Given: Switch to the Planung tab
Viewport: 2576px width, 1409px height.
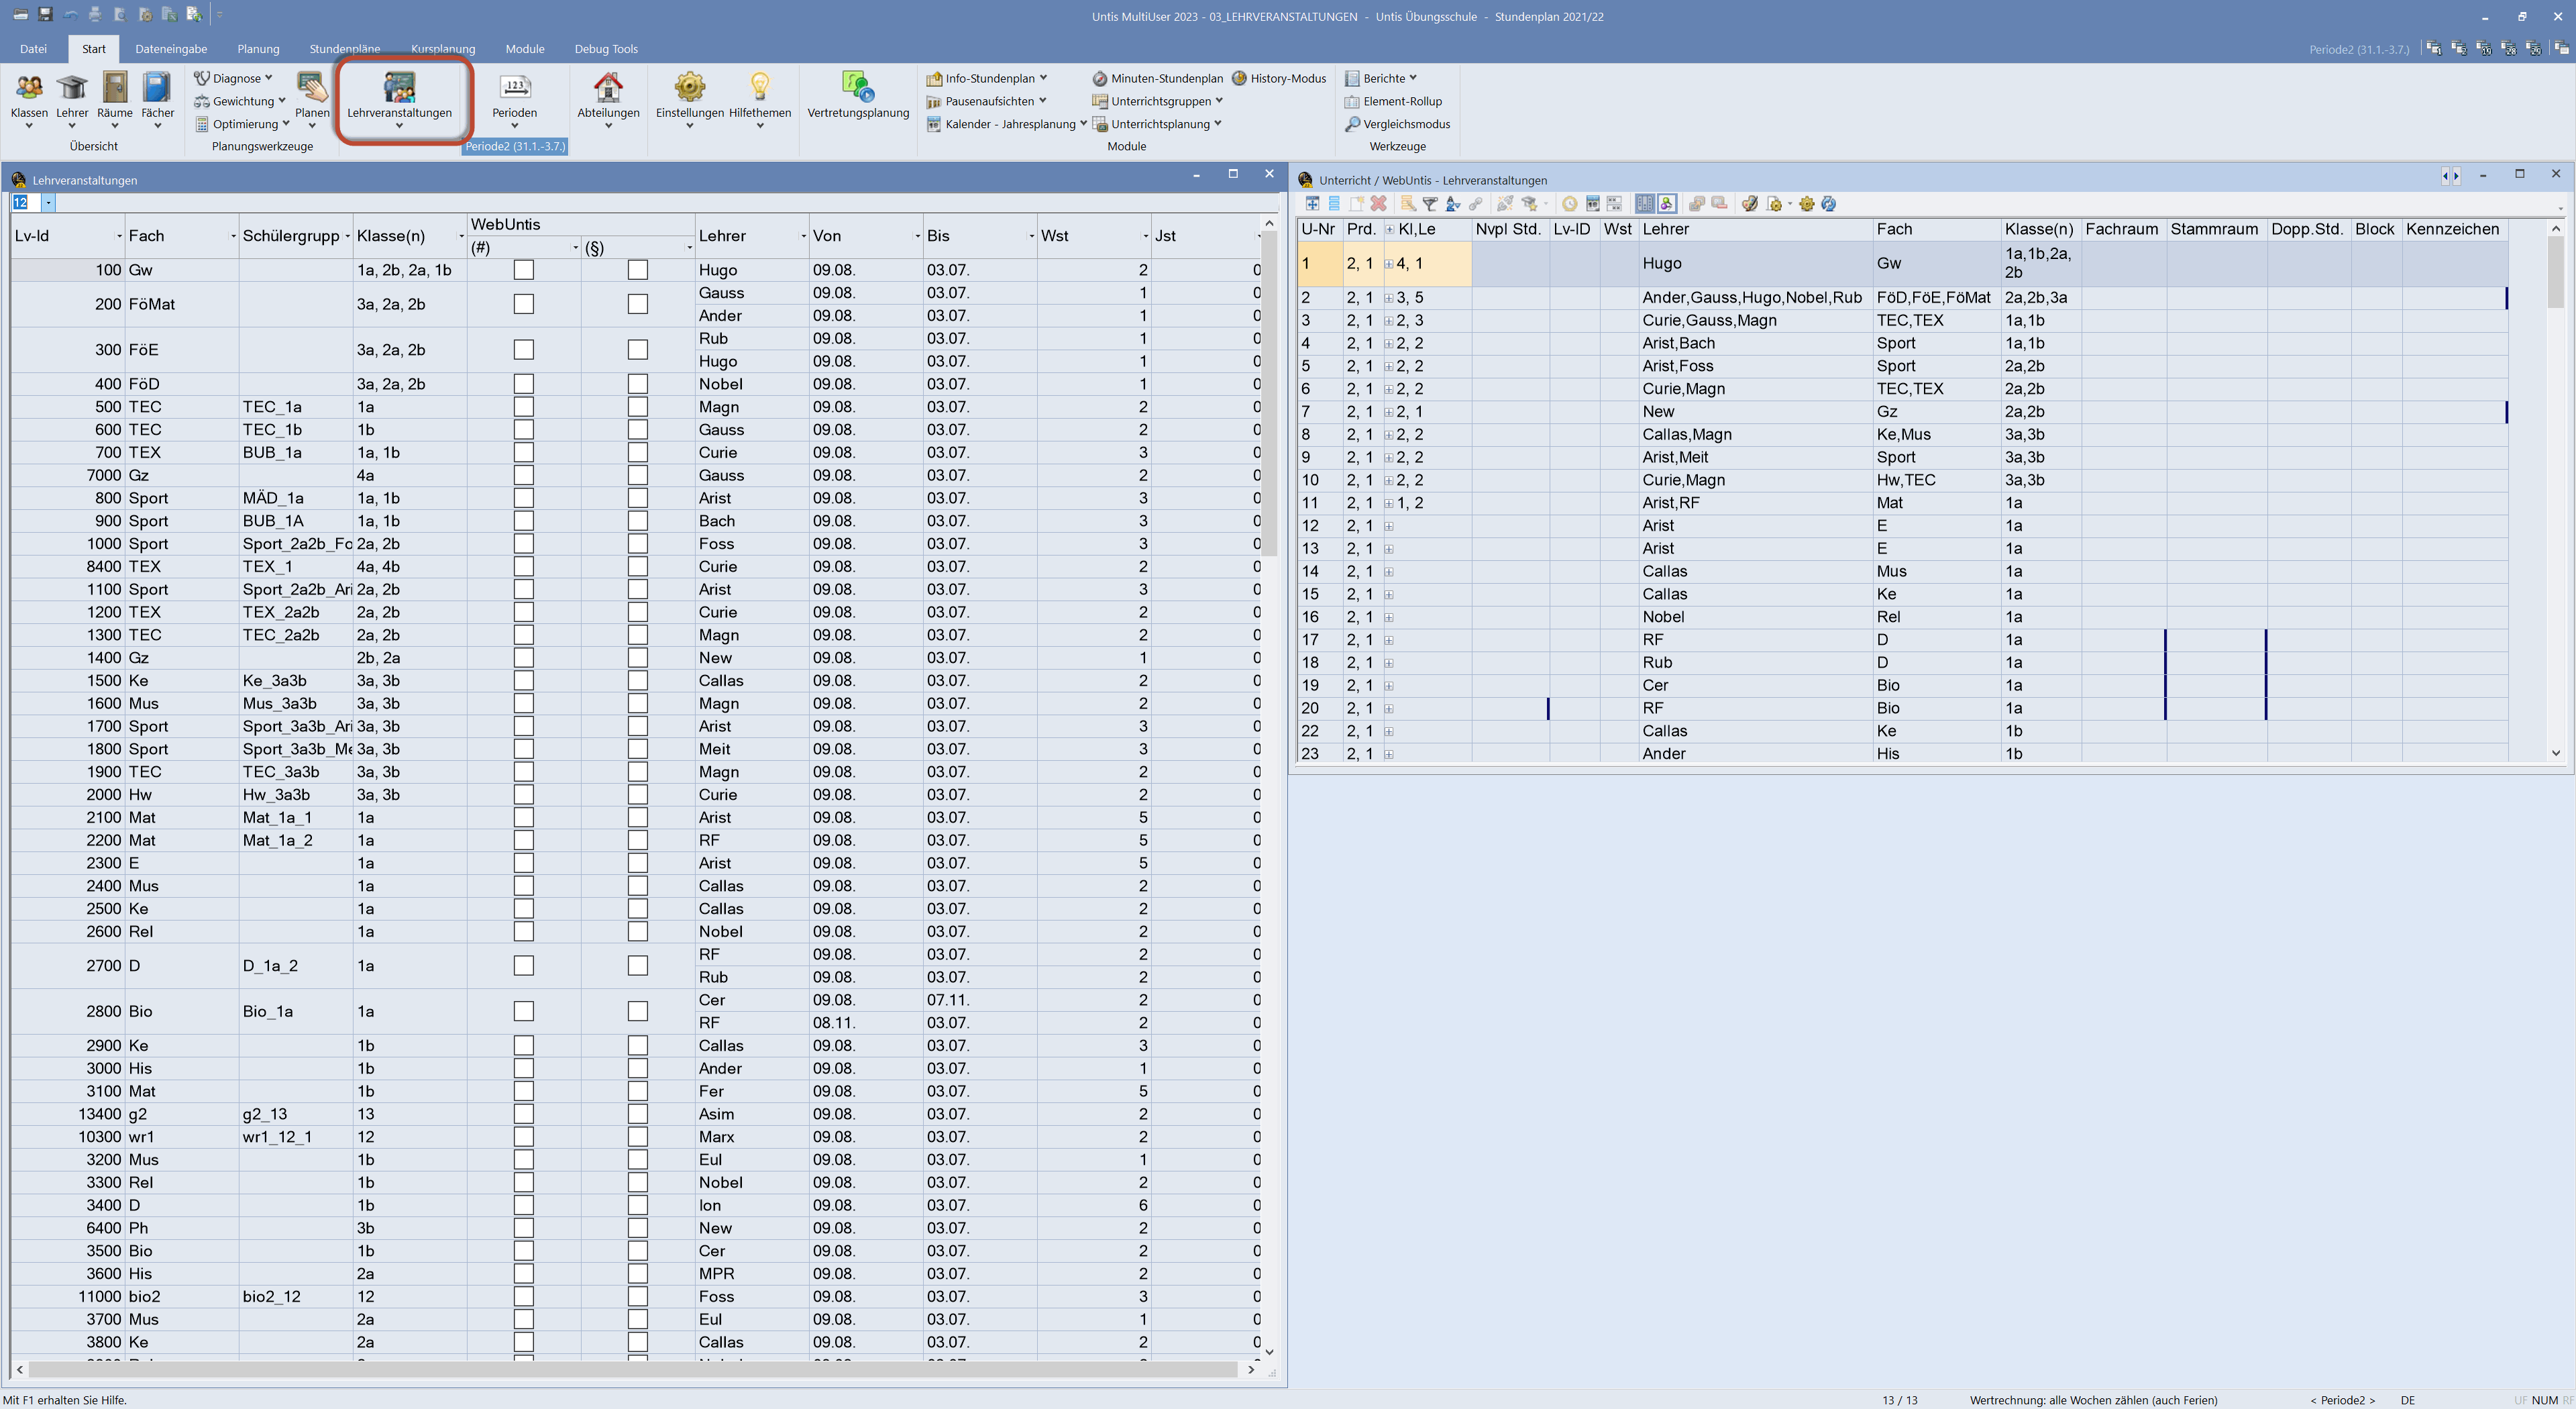Looking at the screenshot, I should coord(258,49).
